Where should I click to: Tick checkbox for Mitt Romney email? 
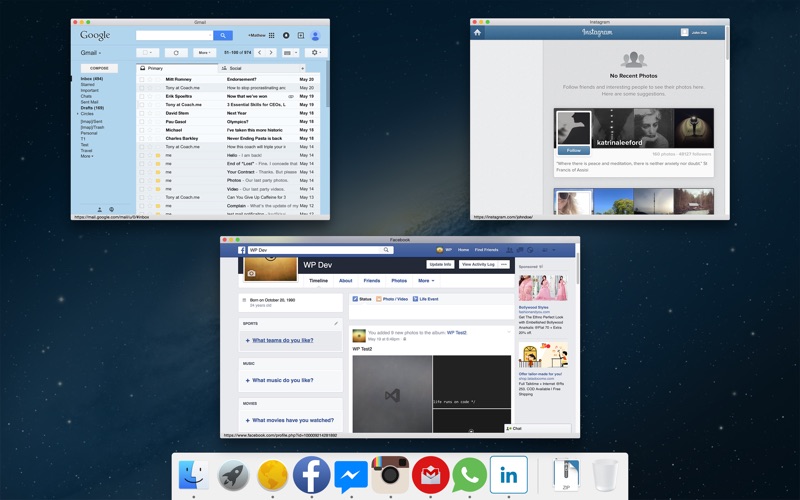click(x=142, y=80)
